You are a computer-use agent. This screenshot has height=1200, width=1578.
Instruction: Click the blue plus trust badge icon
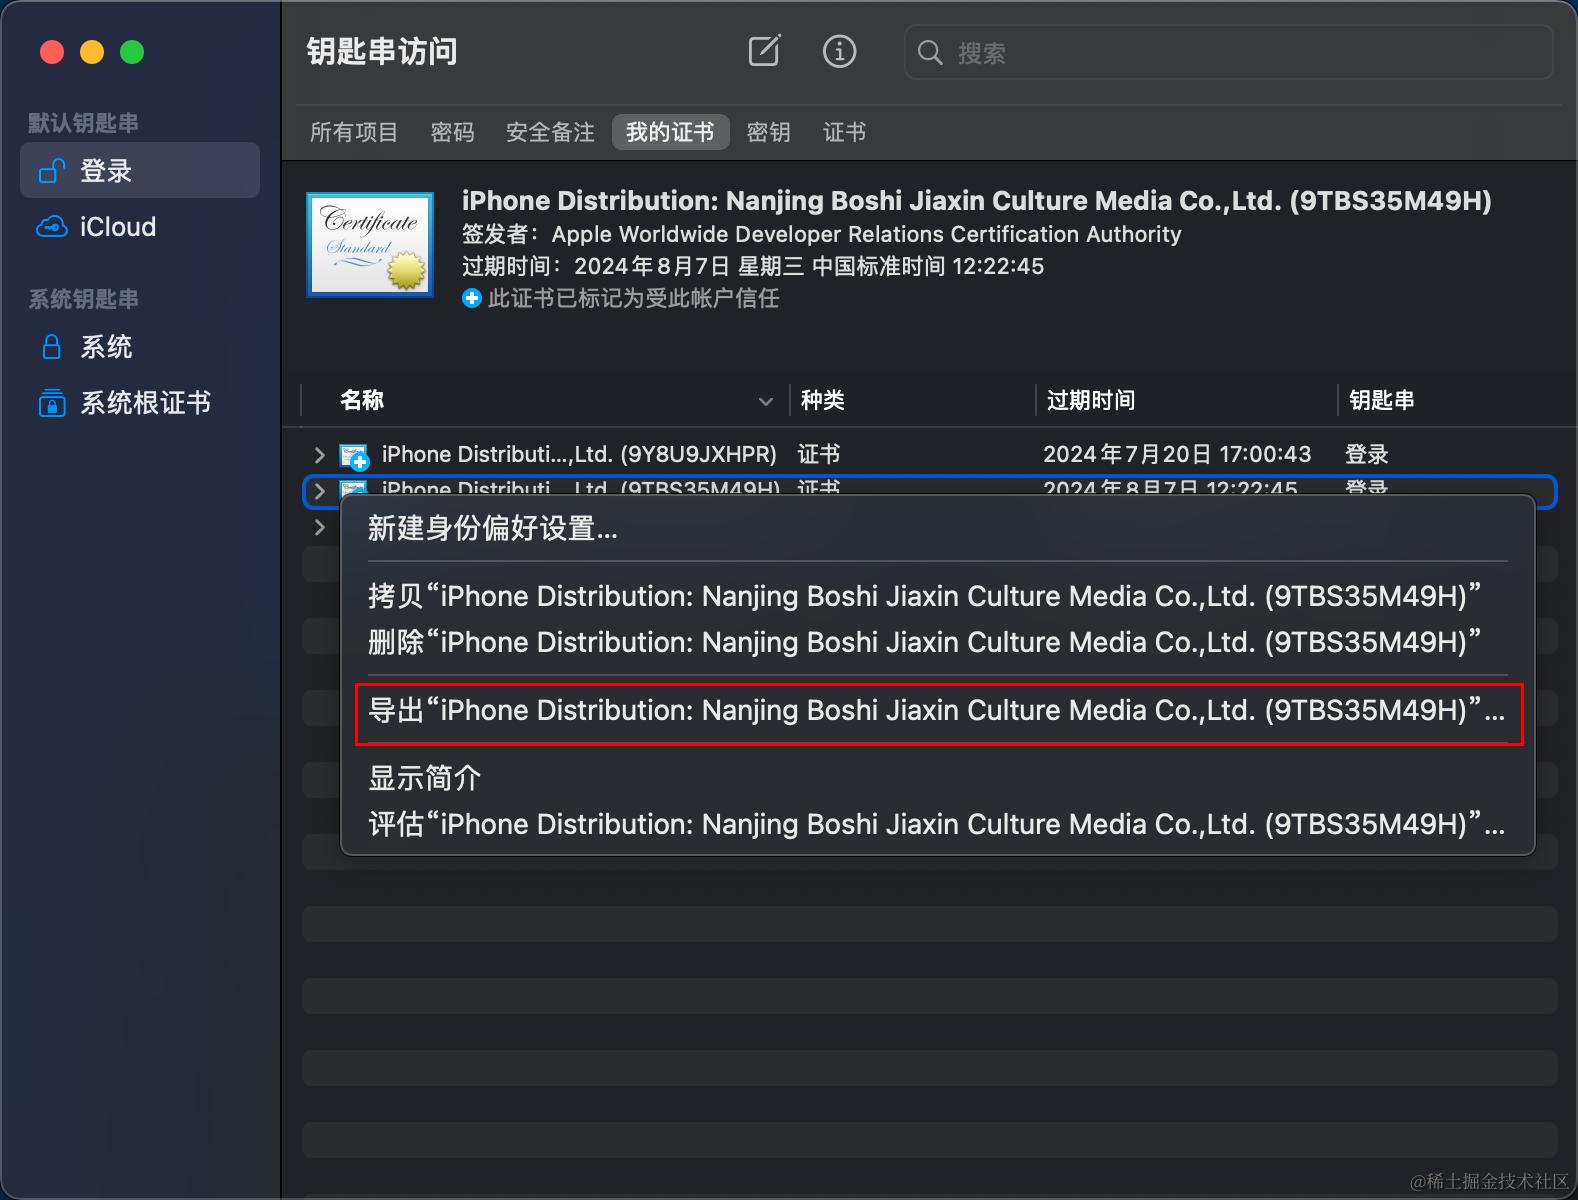pos(472,298)
